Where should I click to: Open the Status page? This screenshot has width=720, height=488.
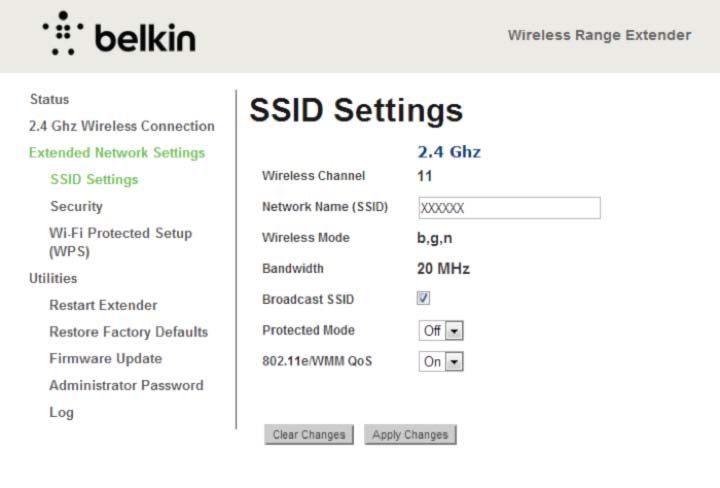[50, 99]
